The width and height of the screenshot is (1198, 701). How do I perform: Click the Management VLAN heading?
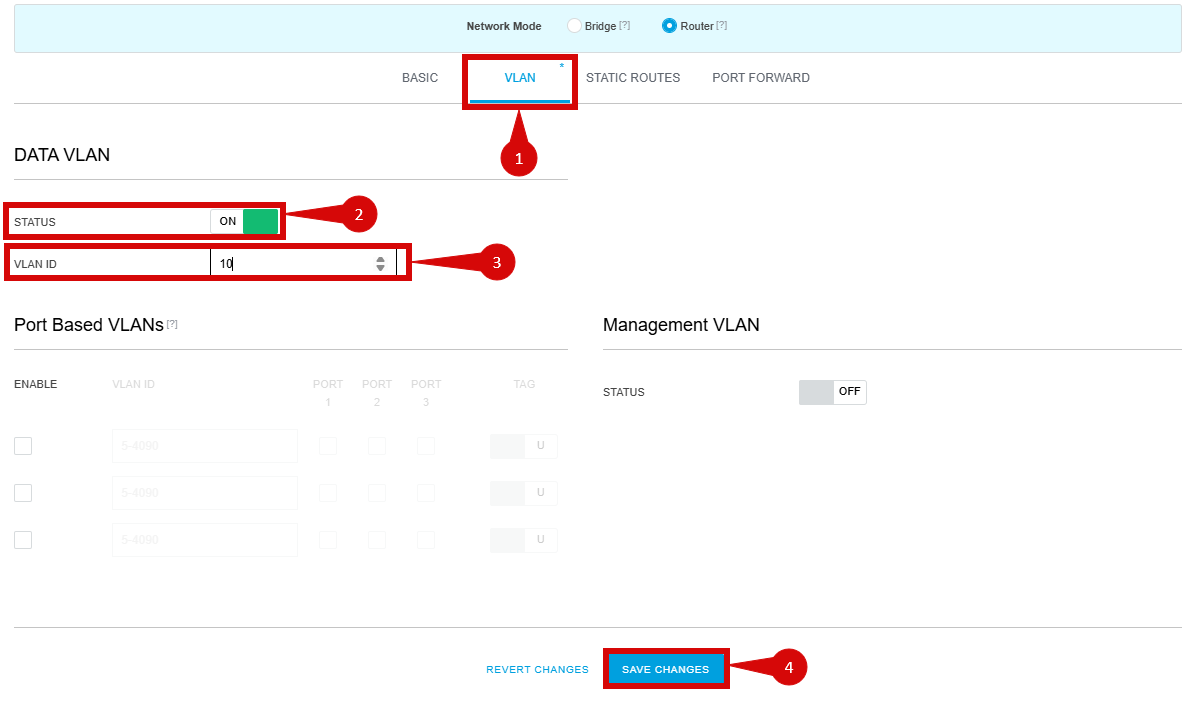point(681,325)
